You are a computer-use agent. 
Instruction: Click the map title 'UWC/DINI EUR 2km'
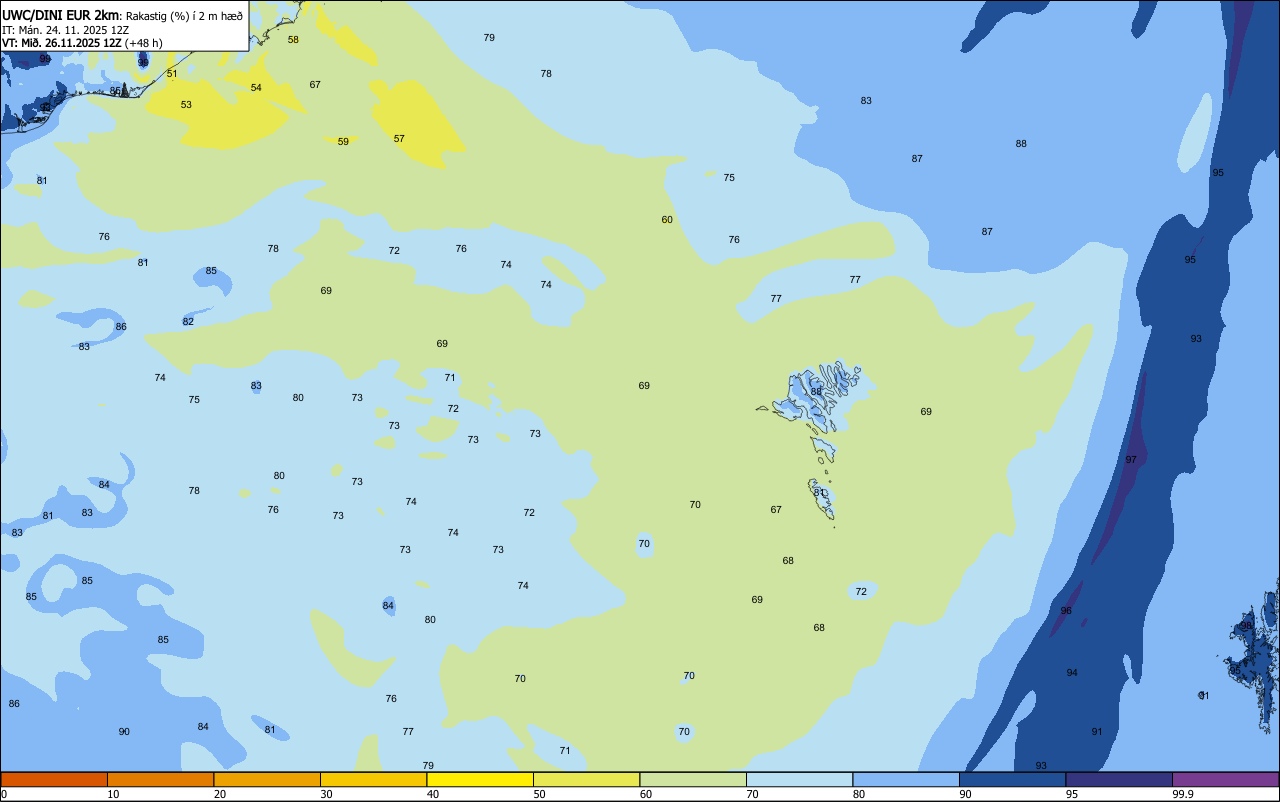tap(60, 15)
